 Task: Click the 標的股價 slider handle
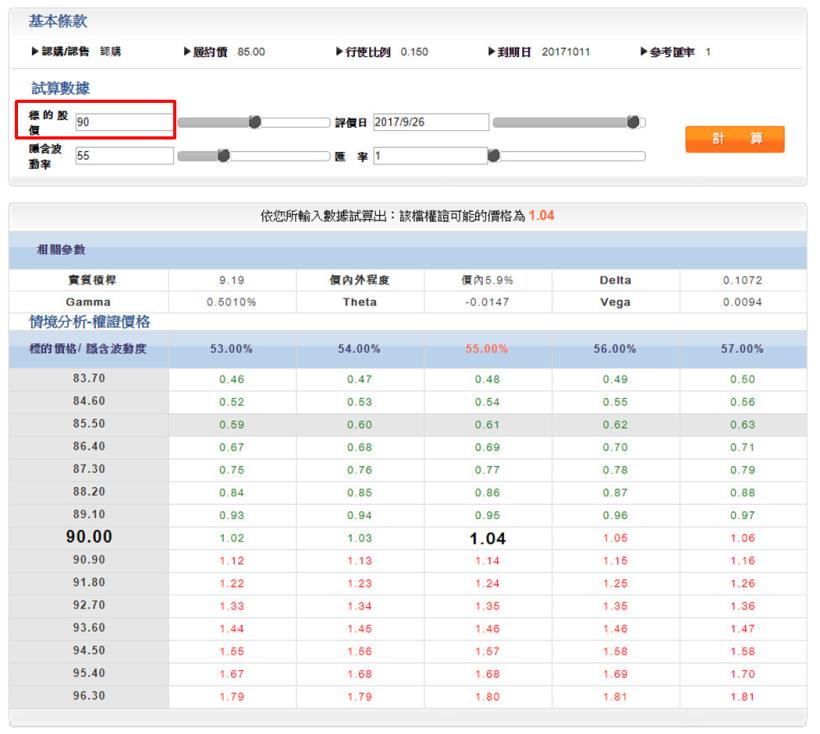pyautogui.click(x=255, y=122)
